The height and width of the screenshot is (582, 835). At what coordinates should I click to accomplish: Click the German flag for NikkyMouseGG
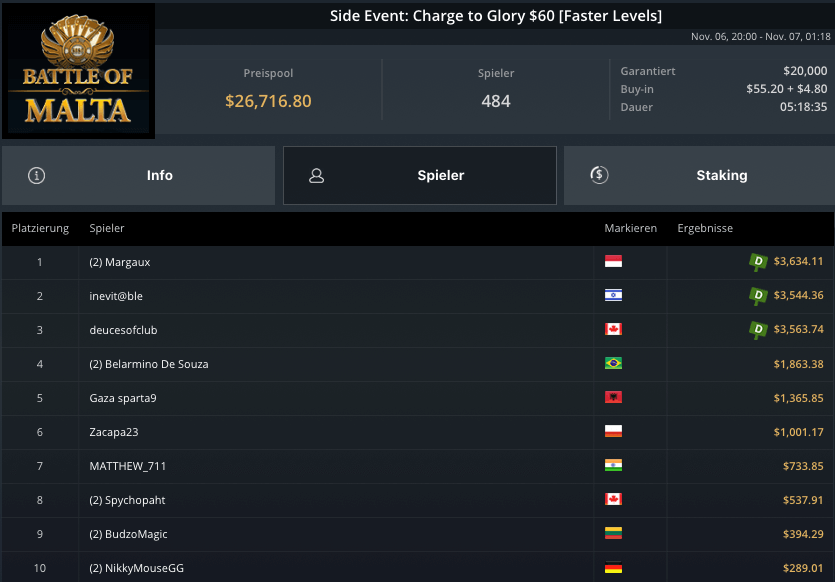613,568
